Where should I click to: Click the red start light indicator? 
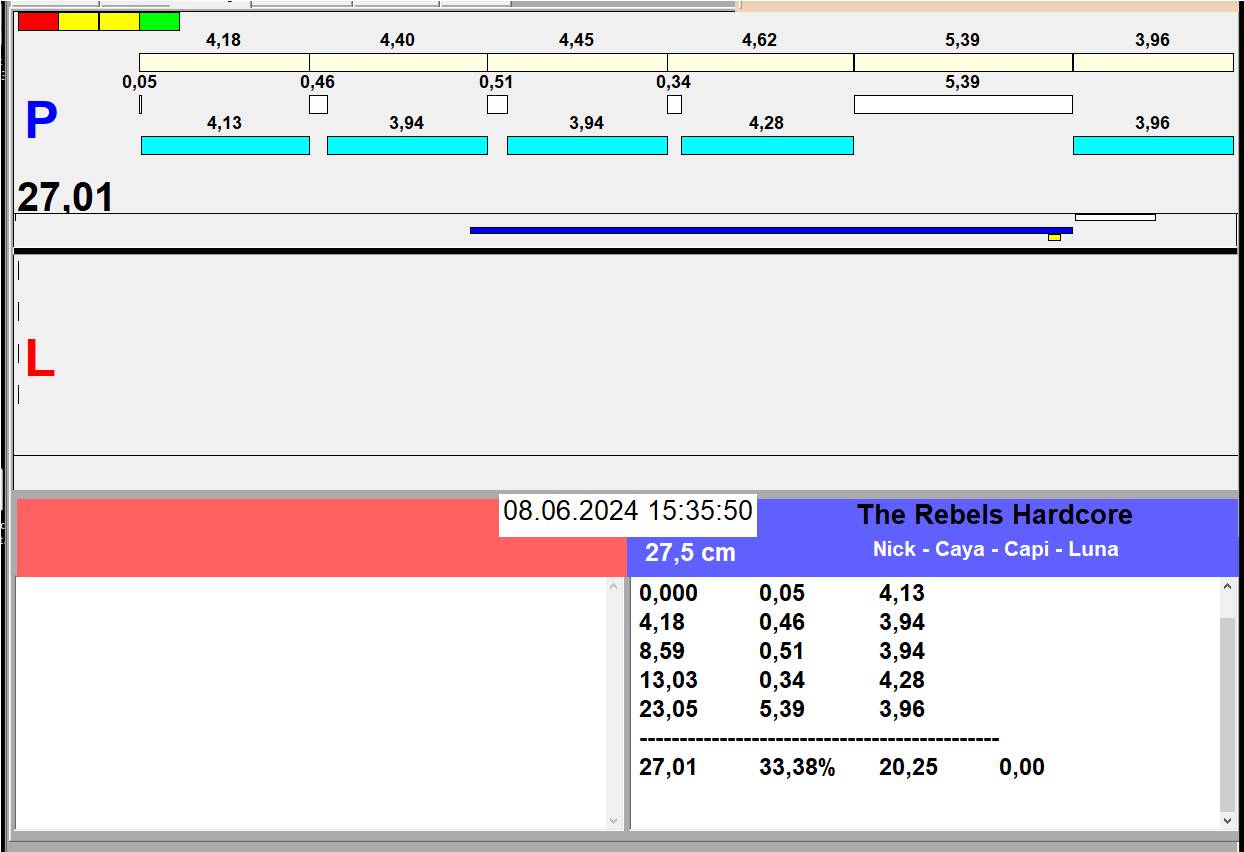coord(38,21)
